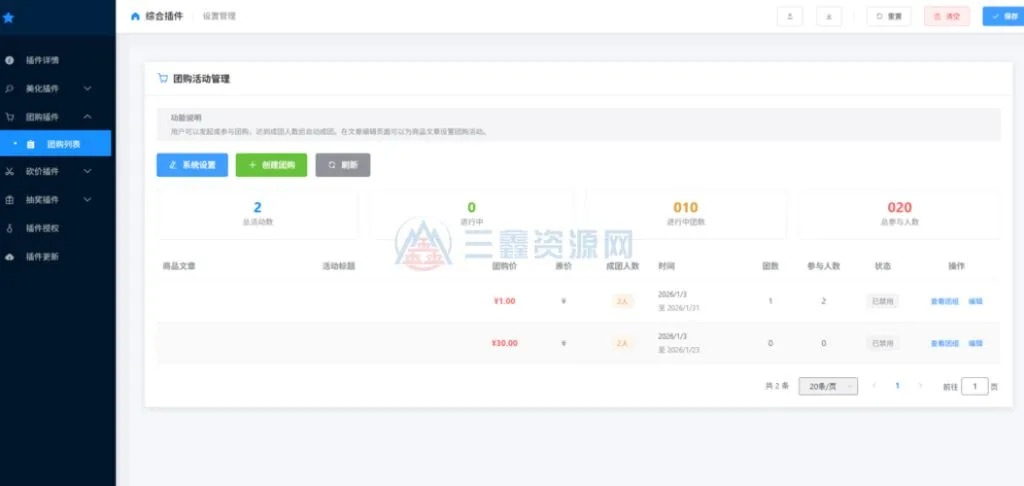Viewport: 1024px width, 486px height.
Task: Expand the 砍价插件 sidebar menu chevron
Action: pos(88,172)
